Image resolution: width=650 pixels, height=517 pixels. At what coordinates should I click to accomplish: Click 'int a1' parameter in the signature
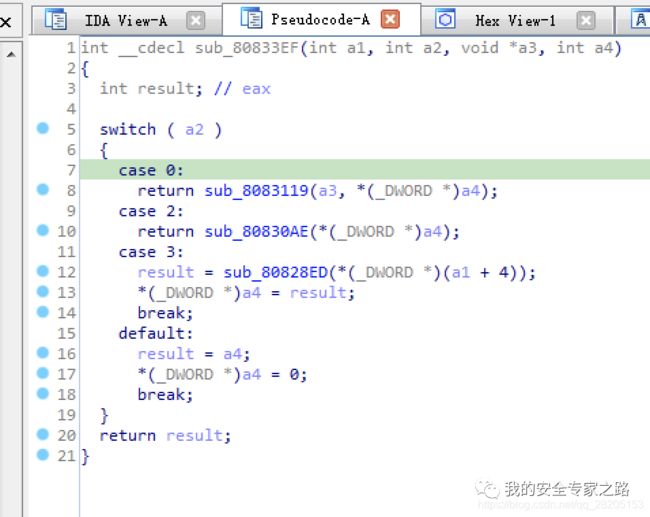point(337,48)
